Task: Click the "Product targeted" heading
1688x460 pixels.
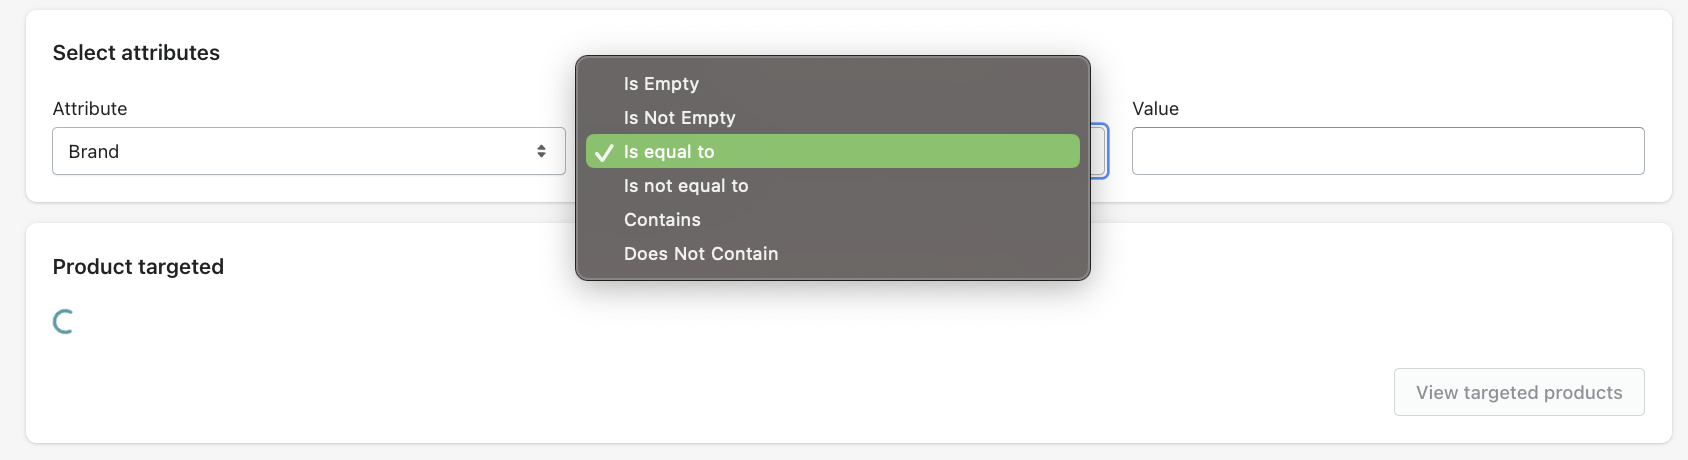Action: click(138, 267)
